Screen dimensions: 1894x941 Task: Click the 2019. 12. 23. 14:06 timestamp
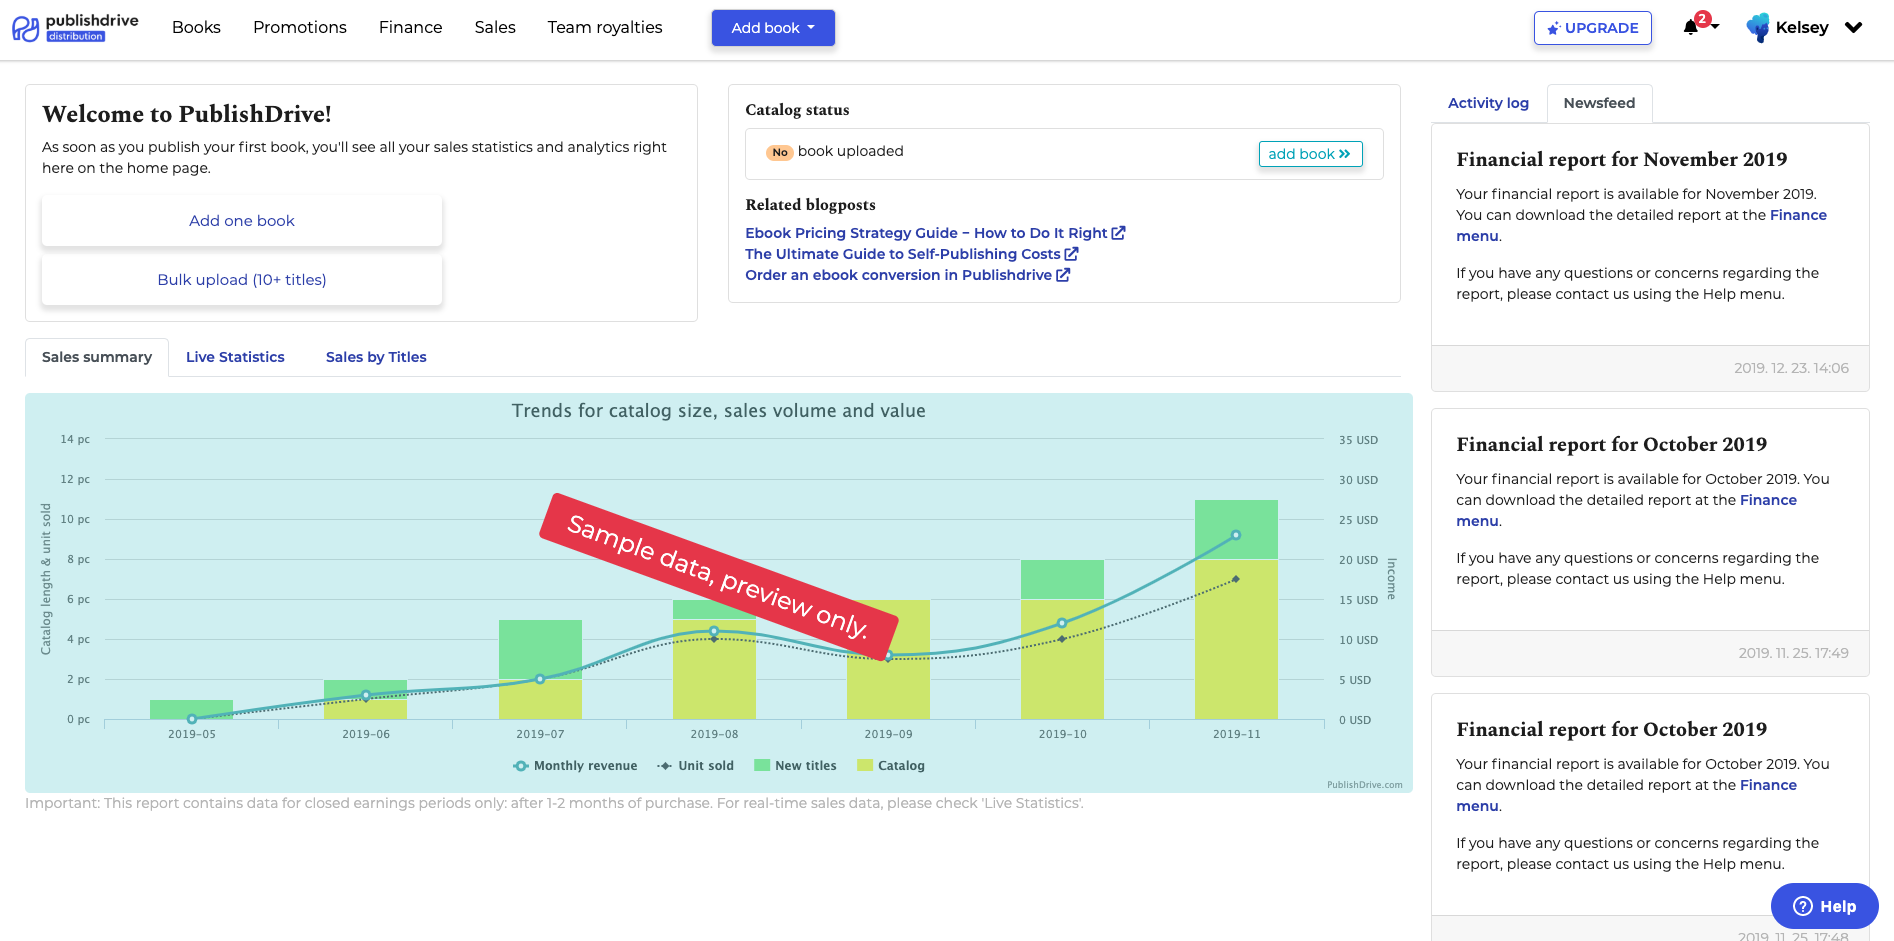(x=1791, y=368)
